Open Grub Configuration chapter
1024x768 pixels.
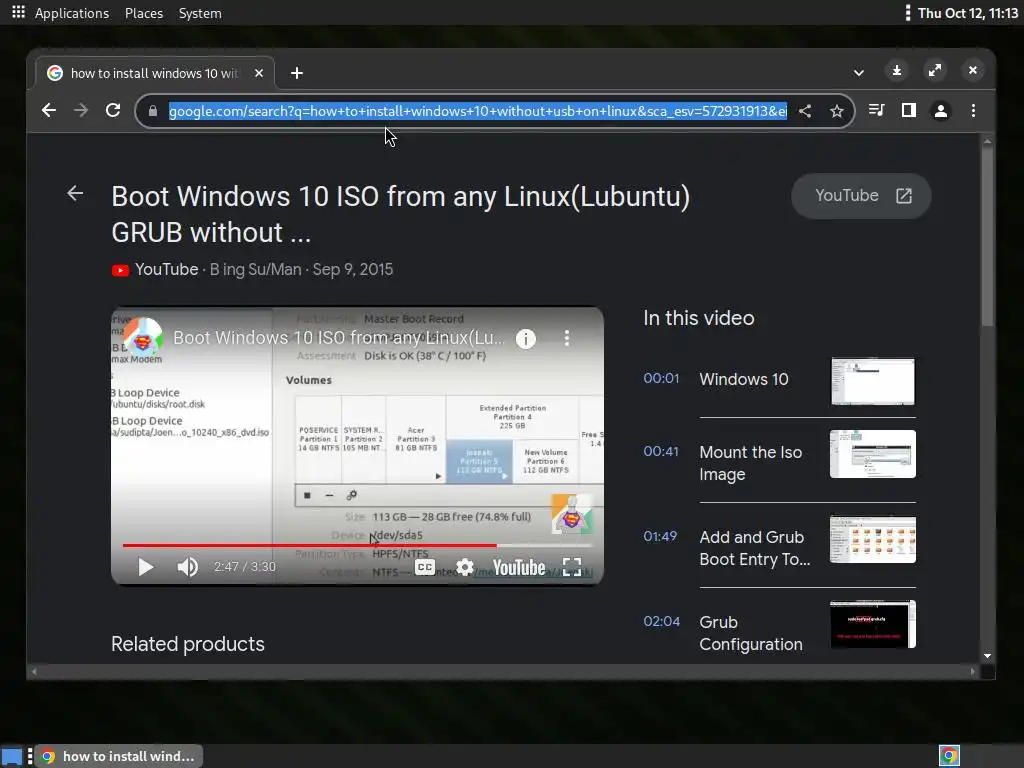751,633
